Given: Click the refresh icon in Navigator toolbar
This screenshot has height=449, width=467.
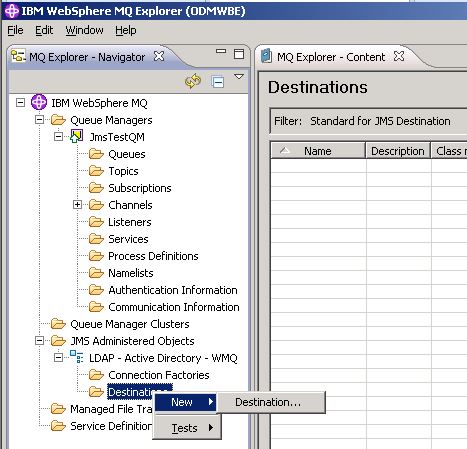Looking at the screenshot, I should 193,81.
